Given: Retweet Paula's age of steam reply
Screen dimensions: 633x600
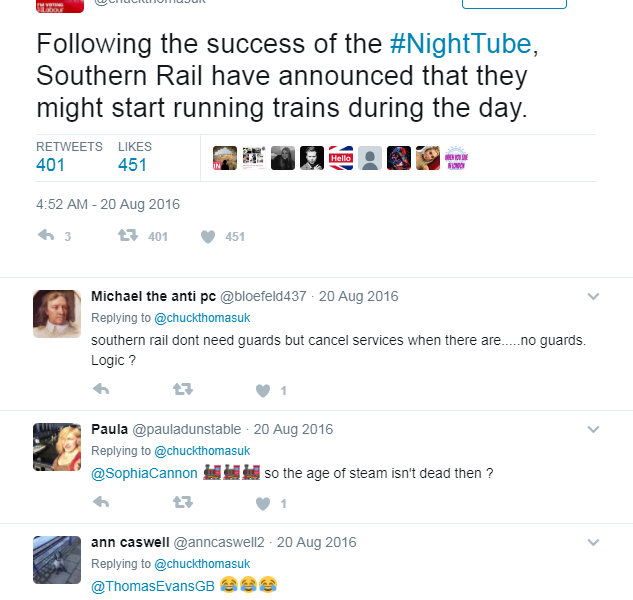Looking at the screenshot, I should click(x=182, y=502).
